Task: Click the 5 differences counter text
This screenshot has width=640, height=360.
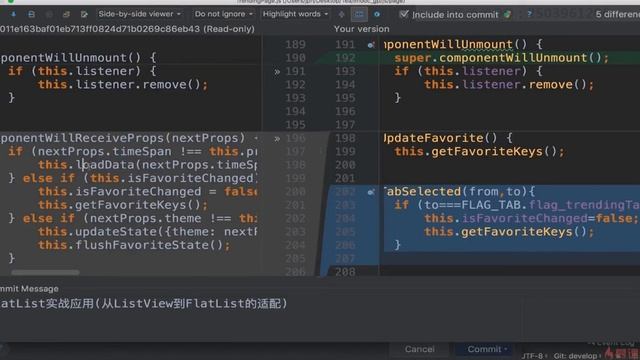Action: [618, 14]
